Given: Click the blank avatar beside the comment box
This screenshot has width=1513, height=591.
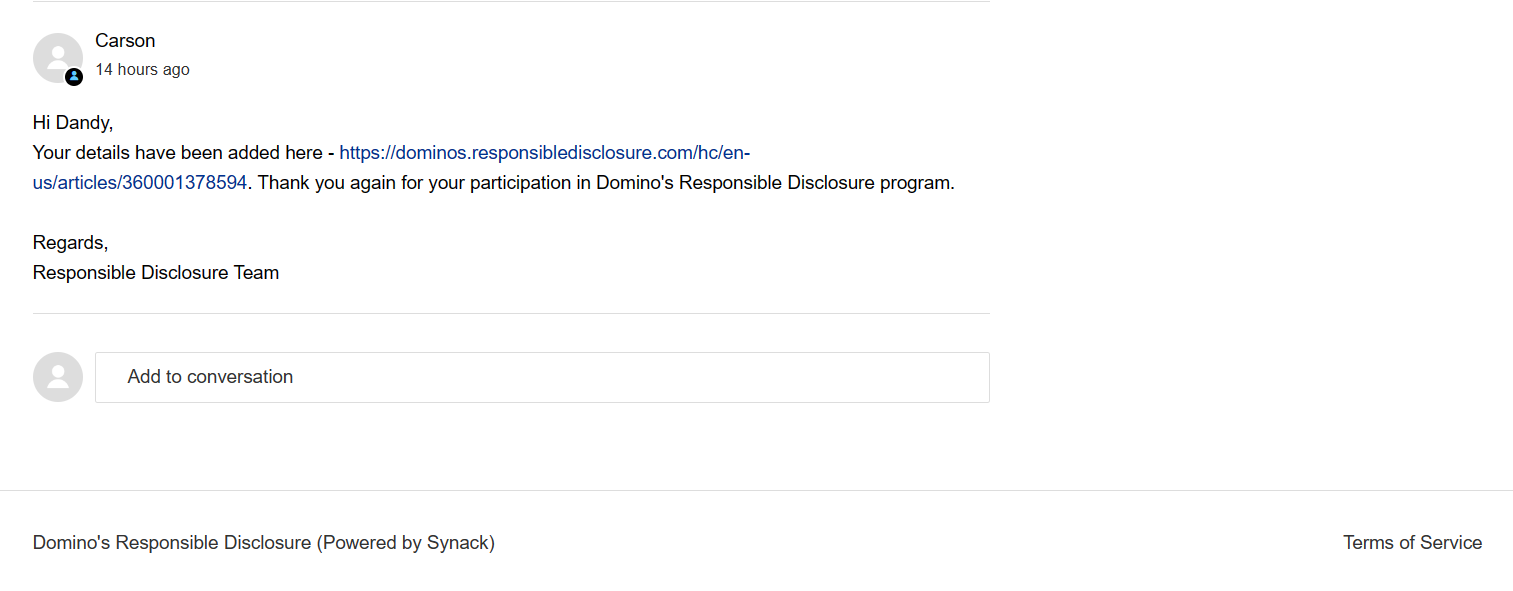Looking at the screenshot, I should (x=58, y=377).
